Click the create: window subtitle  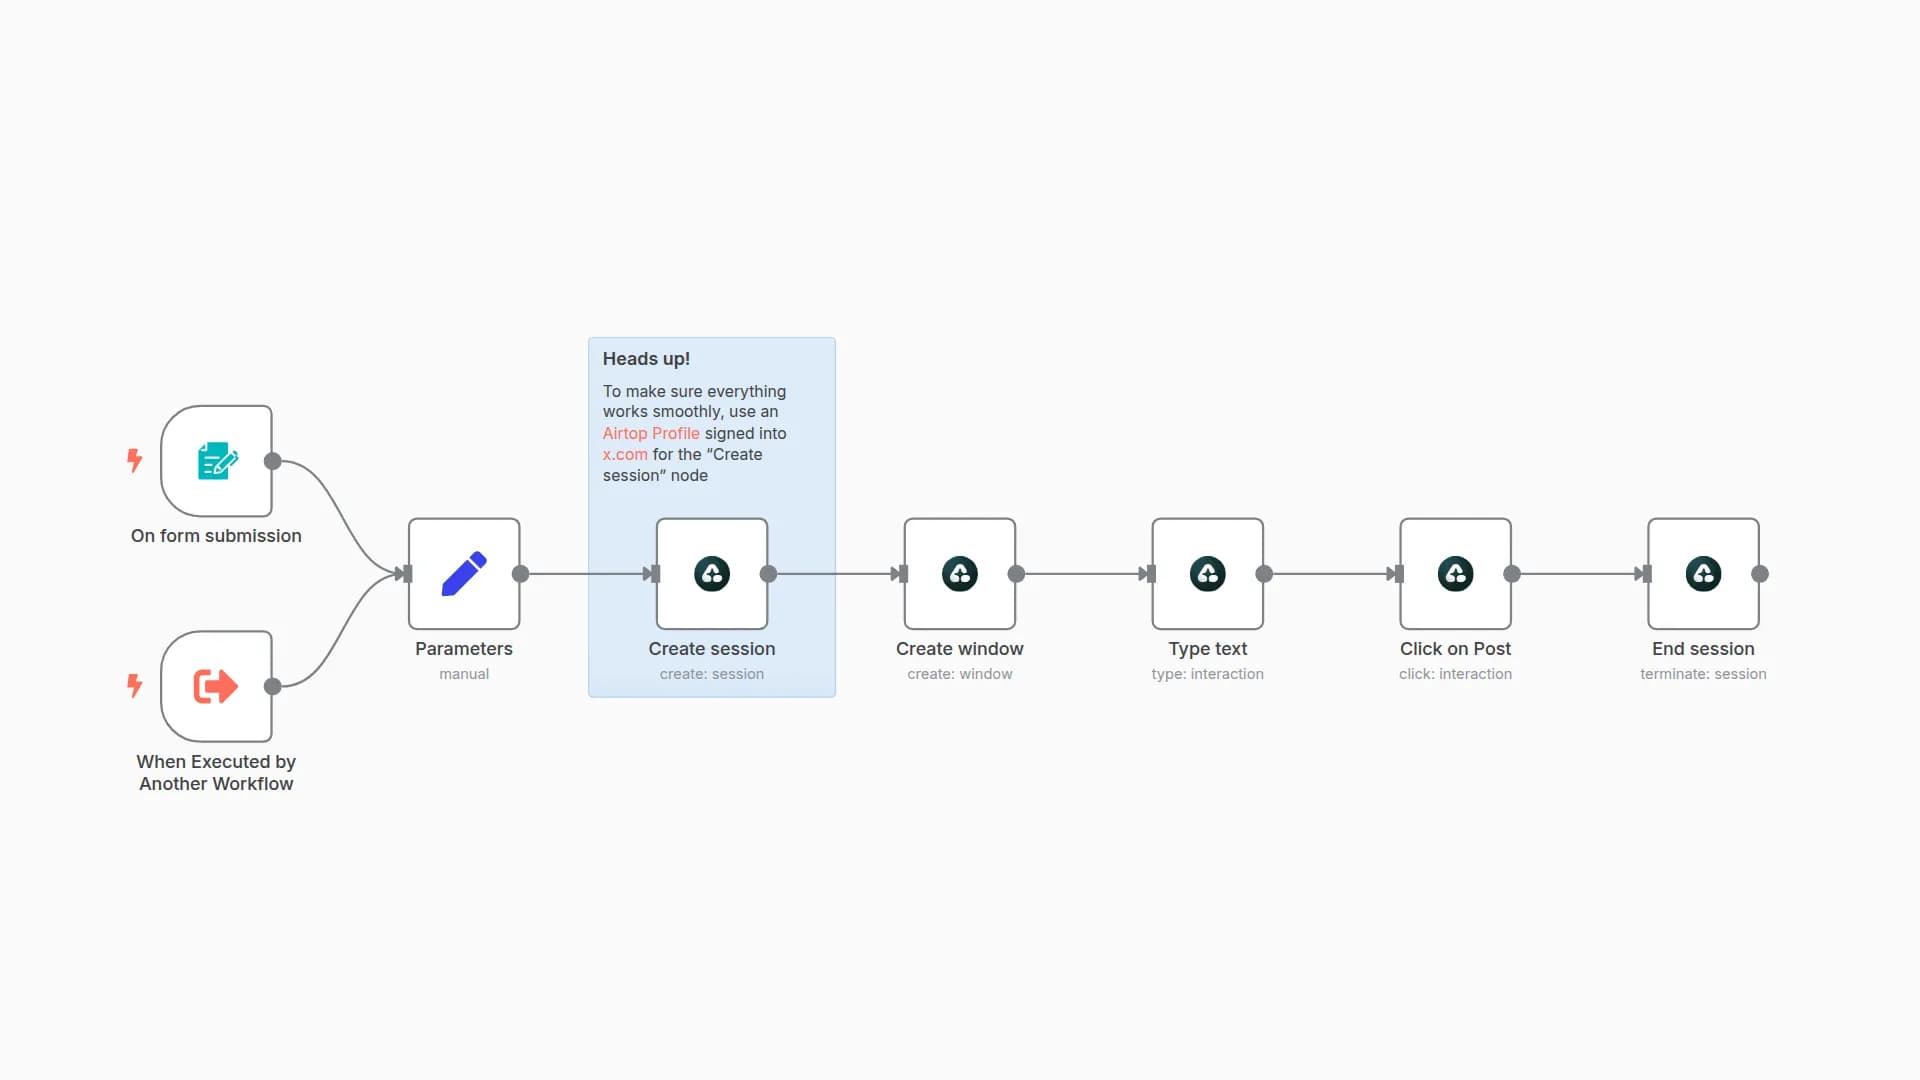click(960, 674)
